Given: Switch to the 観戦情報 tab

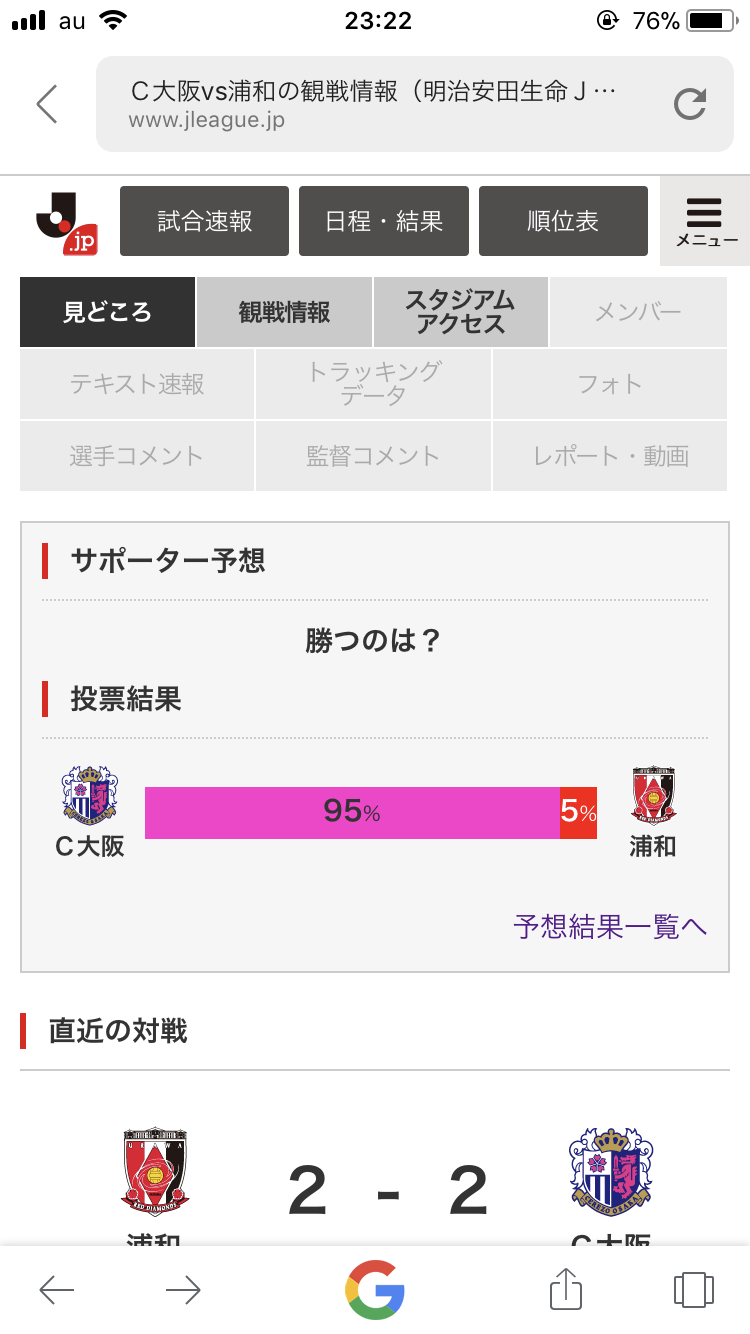Looking at the screenshot, I should [x=284, y=312].
